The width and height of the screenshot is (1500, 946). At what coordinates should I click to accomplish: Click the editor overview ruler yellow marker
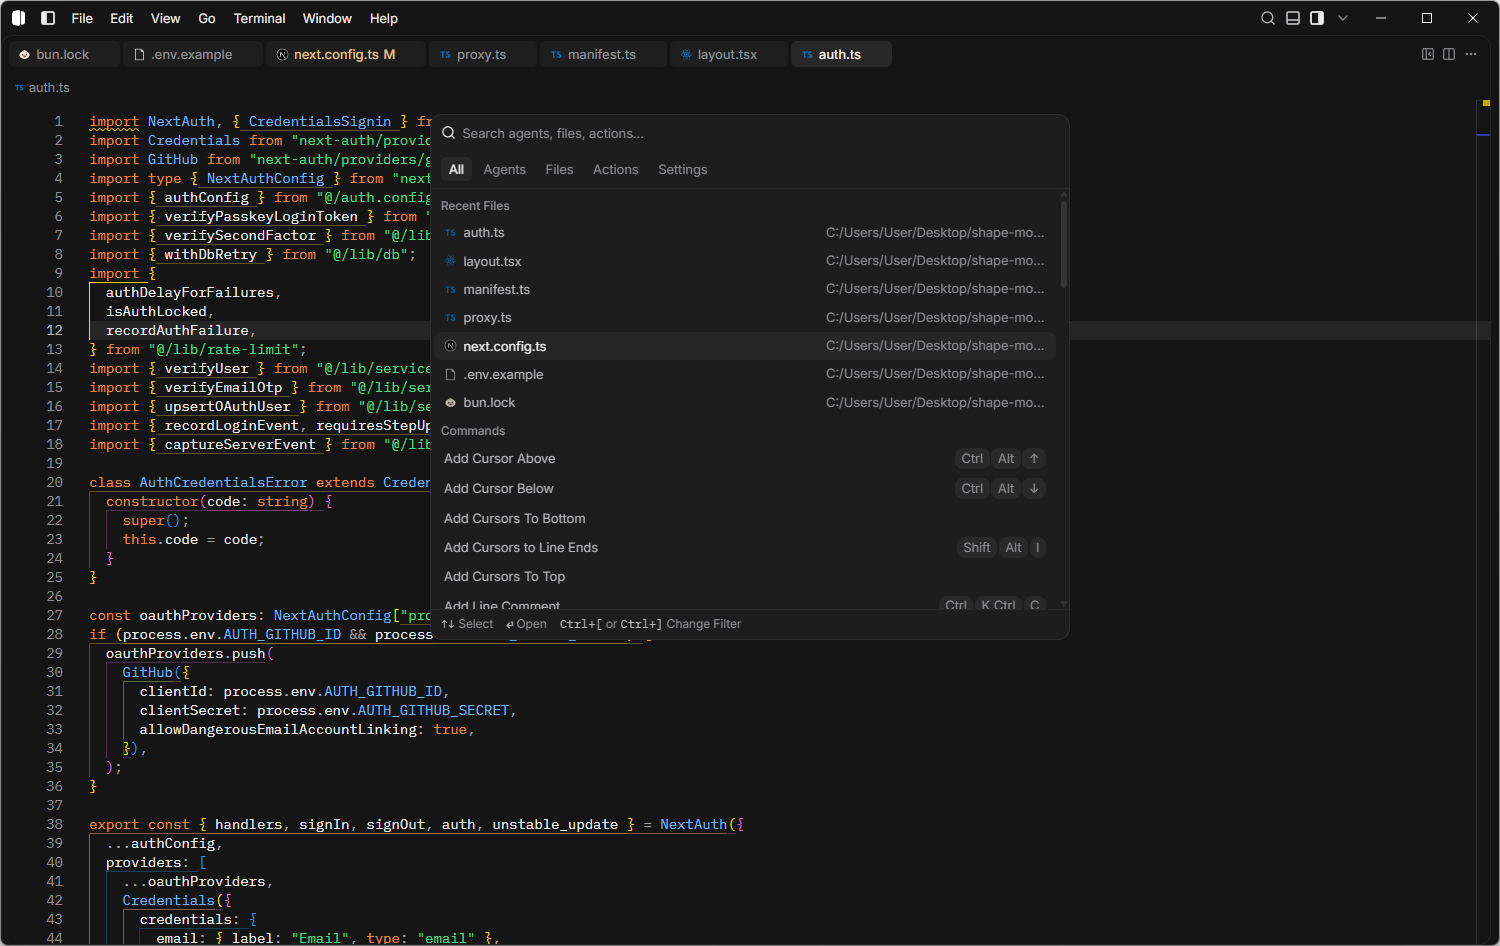coord(1486,103)
